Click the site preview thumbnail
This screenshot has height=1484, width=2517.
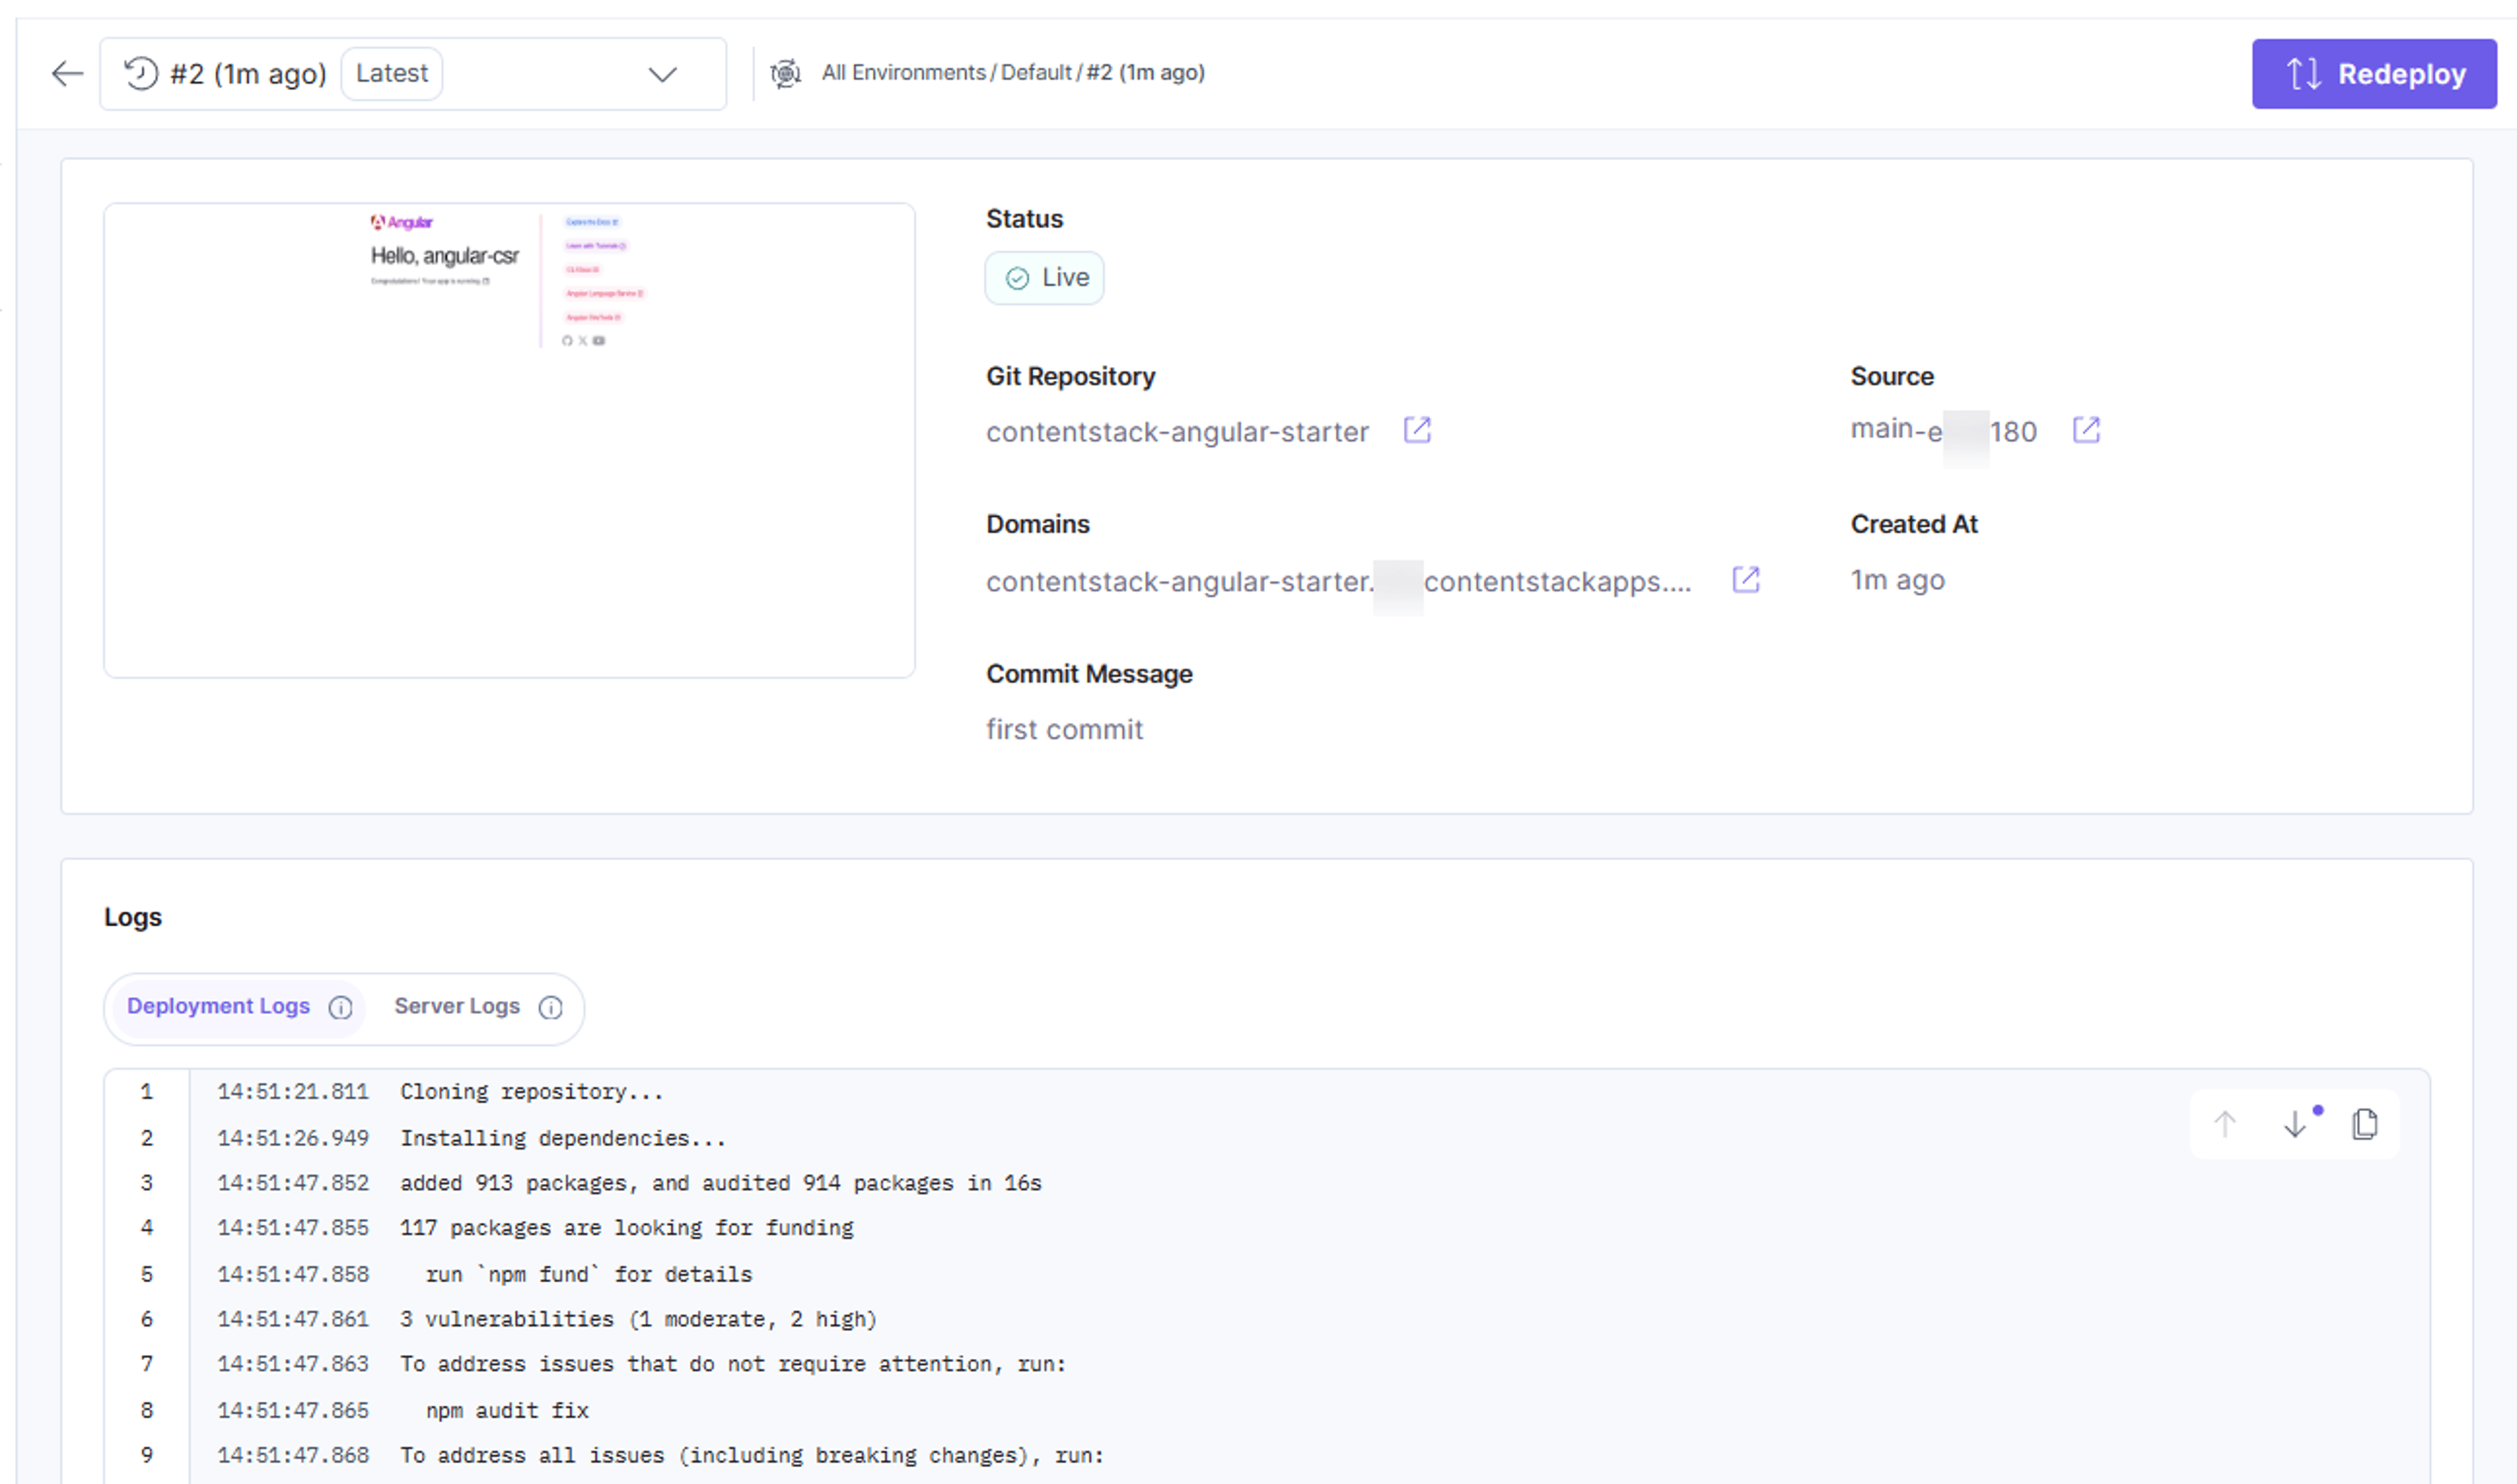point(509,440)
